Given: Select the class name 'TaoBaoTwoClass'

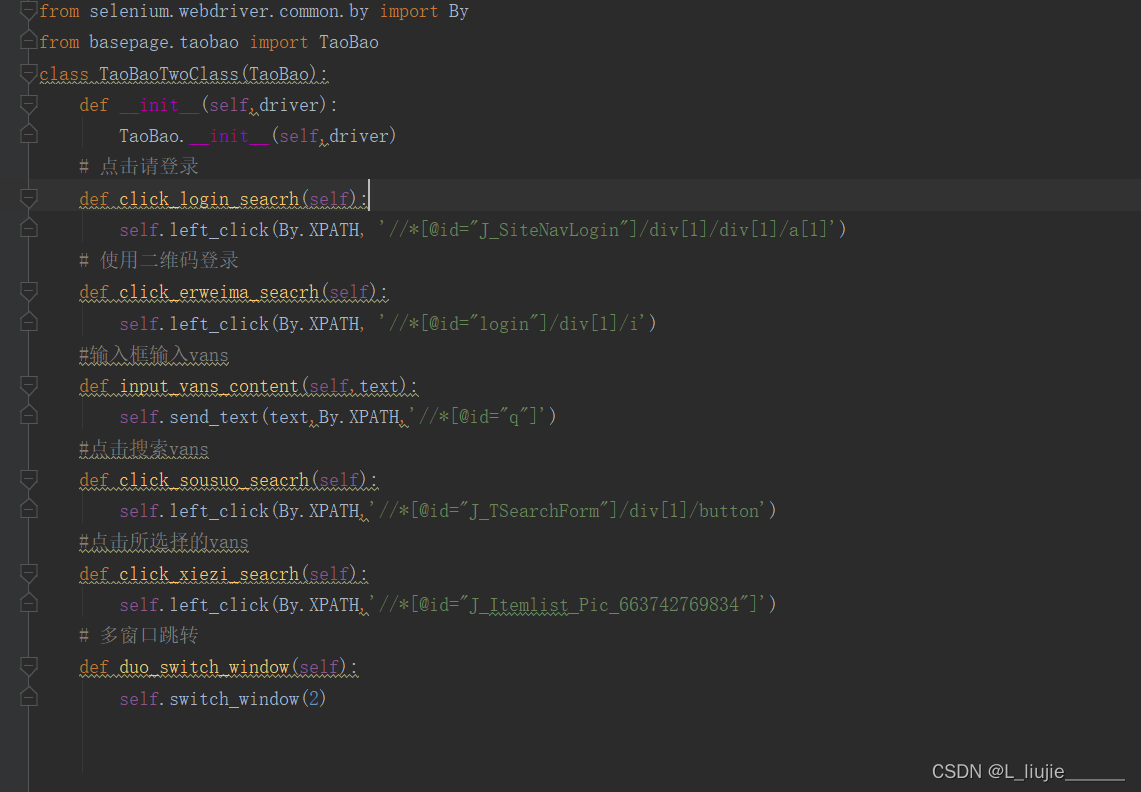Looking at the screenshot, I should (x=169, y=74).
